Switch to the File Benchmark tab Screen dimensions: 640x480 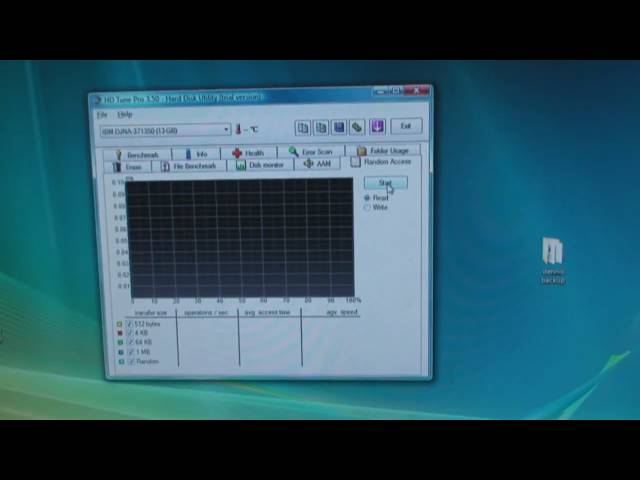(189, 166)
